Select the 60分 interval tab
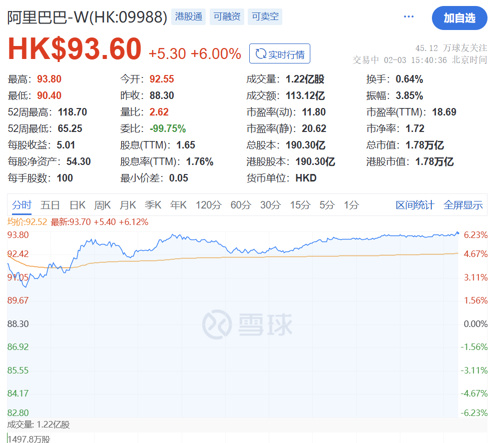 pos(241,205)
